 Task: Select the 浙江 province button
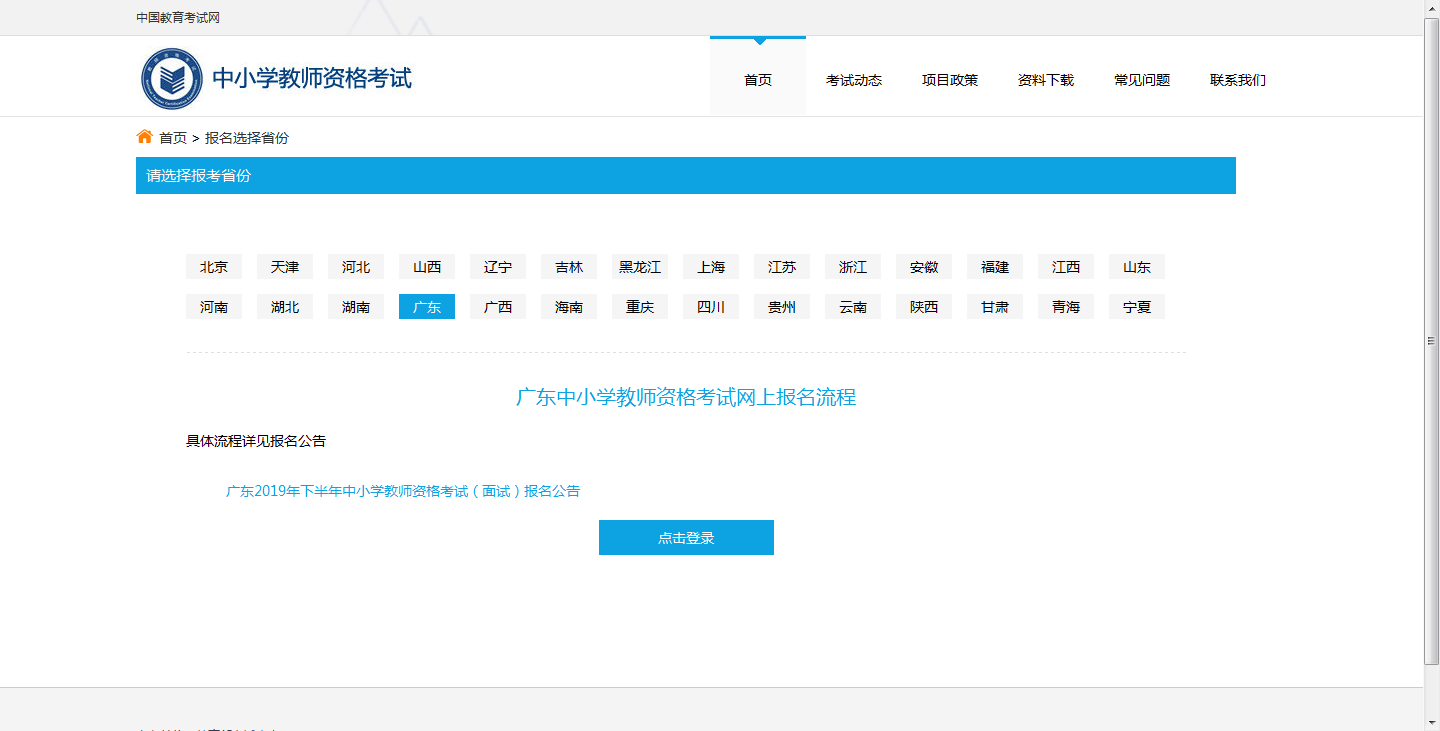coord(853,267)
